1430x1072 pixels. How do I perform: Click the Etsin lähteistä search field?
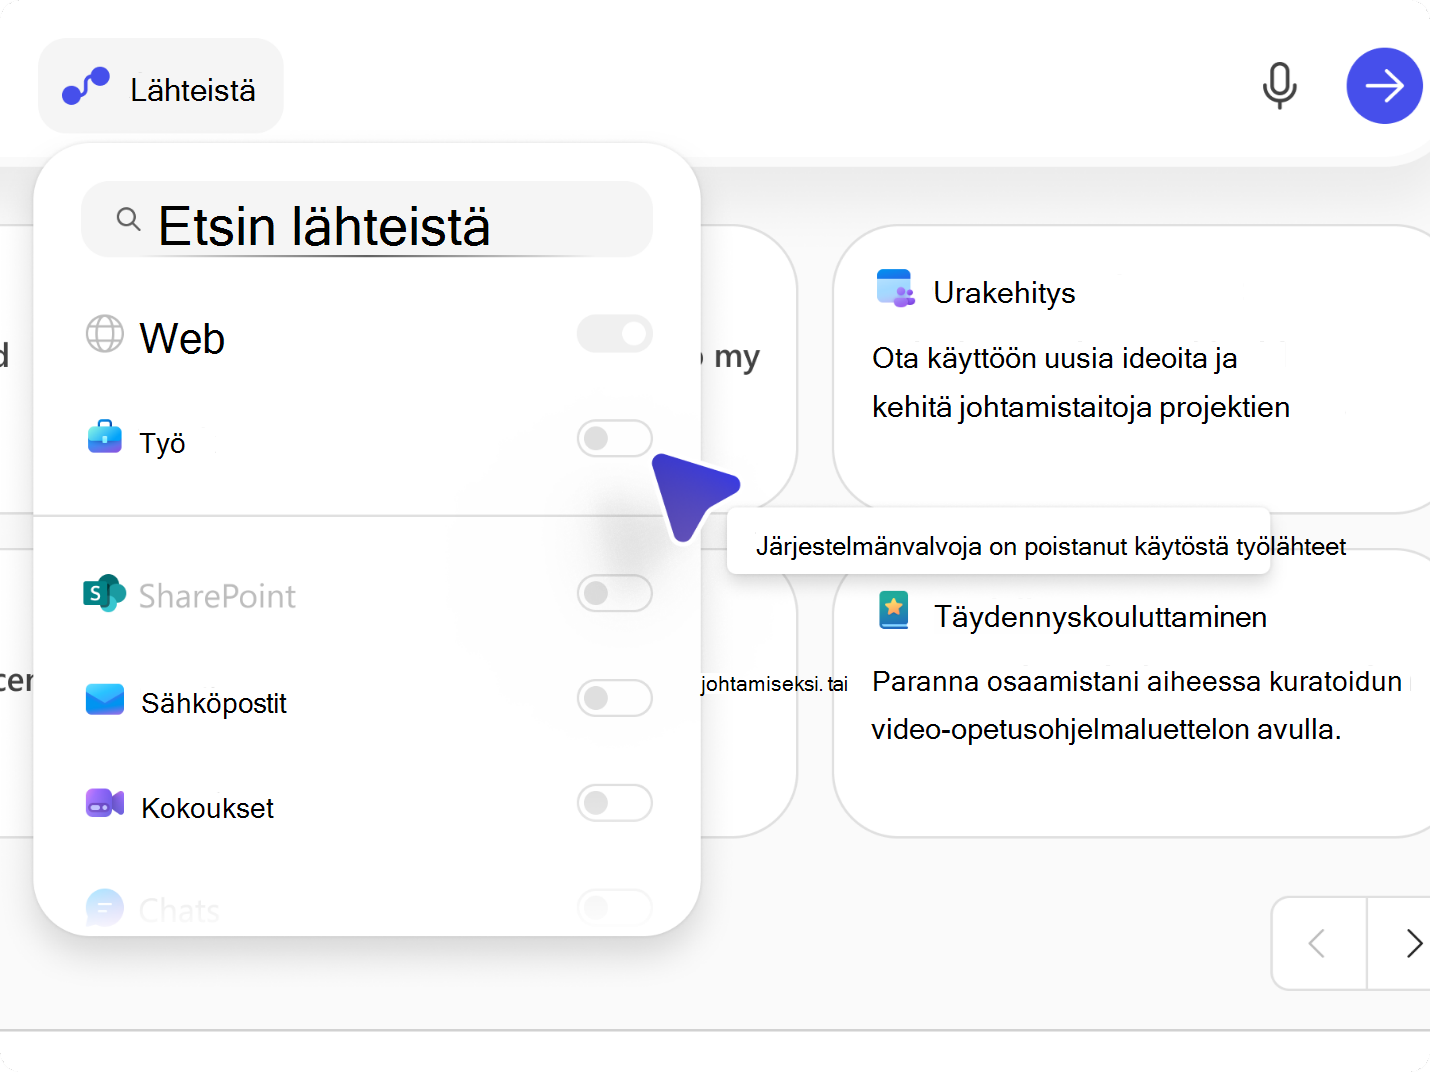pyautogui.click(x=367, y=221)
